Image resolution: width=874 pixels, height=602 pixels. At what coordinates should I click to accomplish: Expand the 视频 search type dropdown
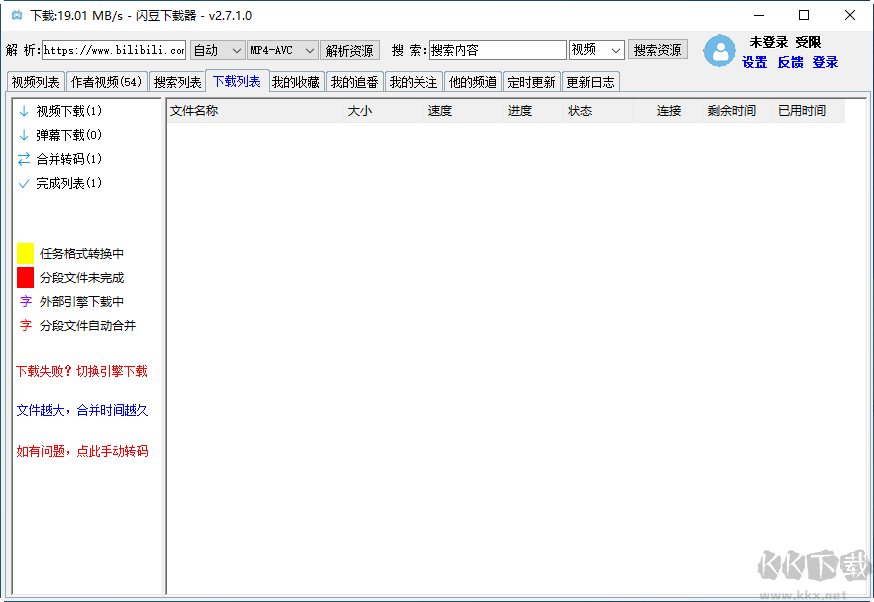[x=596, y=50]
